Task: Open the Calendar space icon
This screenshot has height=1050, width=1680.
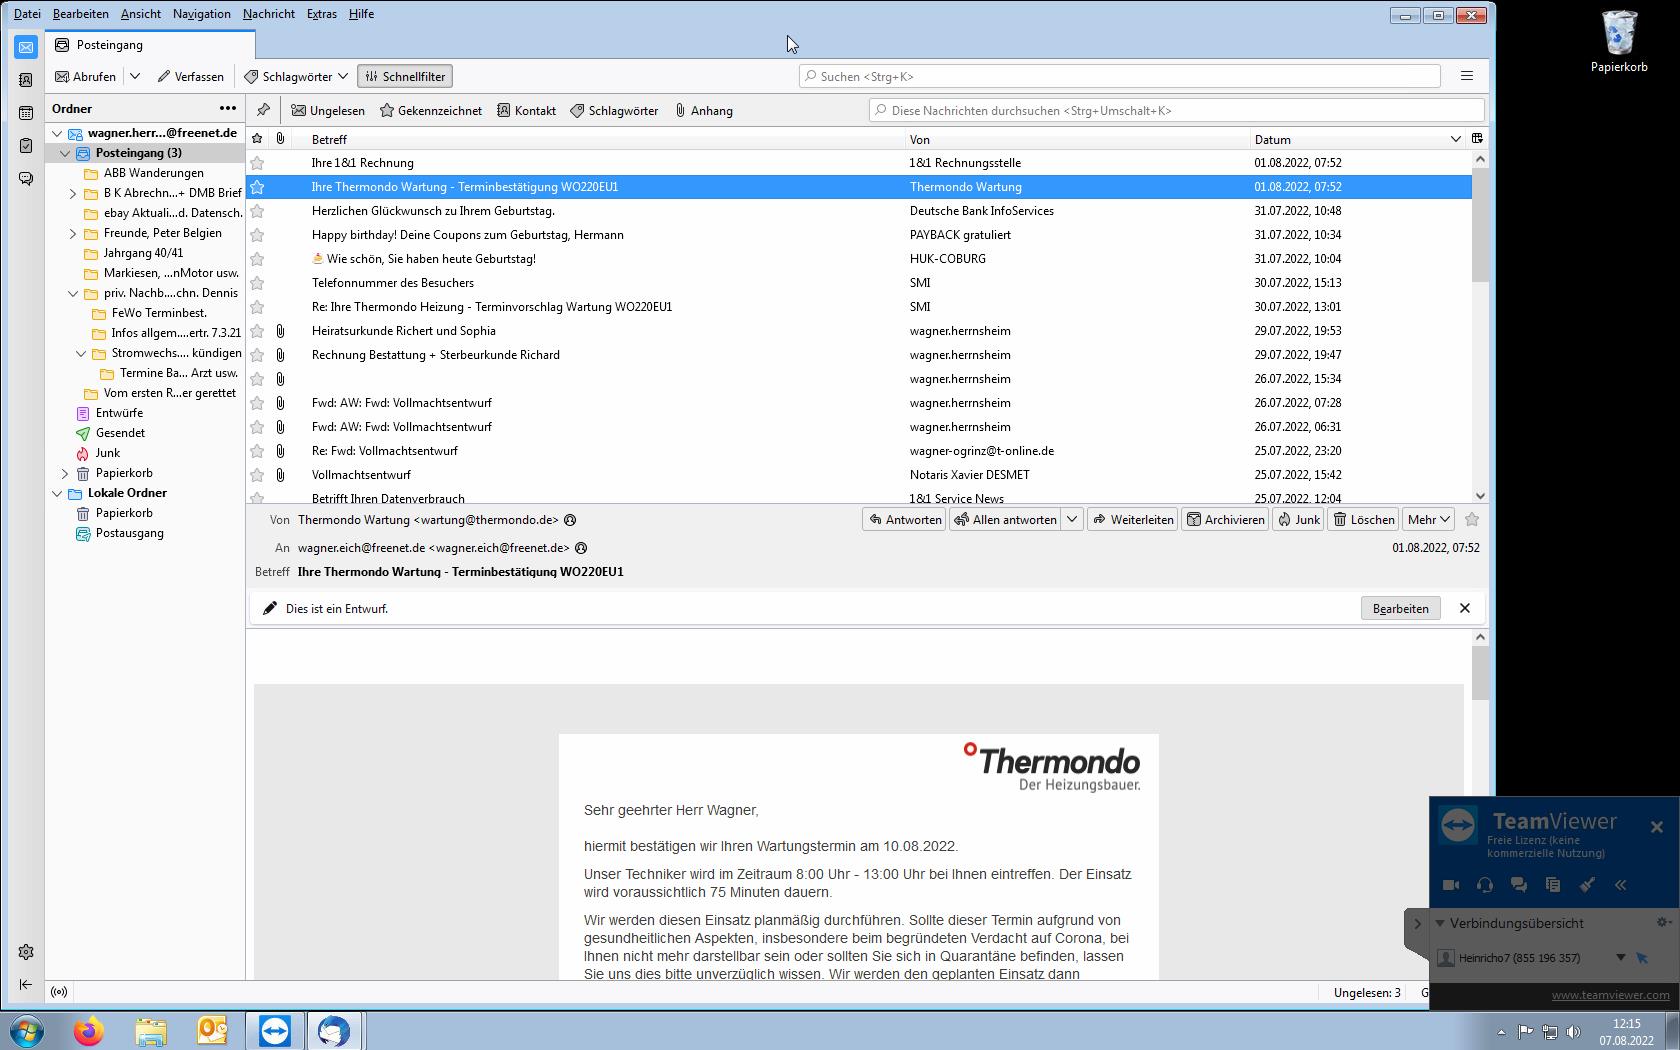Action: tap(26, 113)
